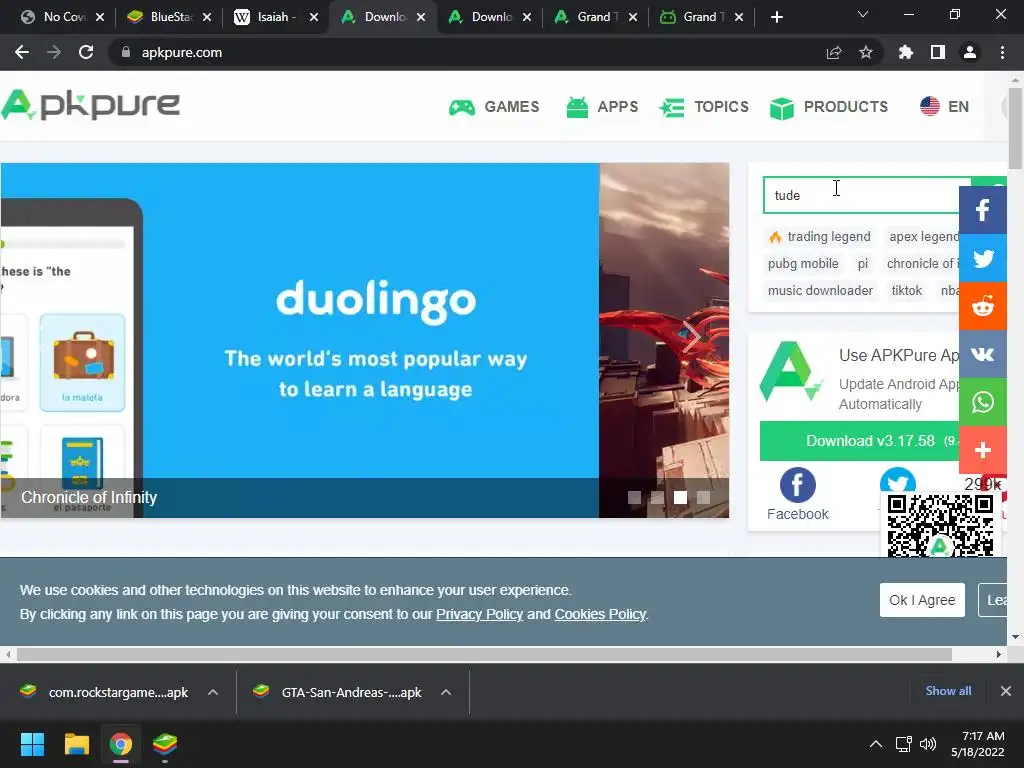Image resolution: width=1024 pixels, height=768 pixels.
Task: Click Ok I Agree on cookie notice
Action: tap(921, 600)
